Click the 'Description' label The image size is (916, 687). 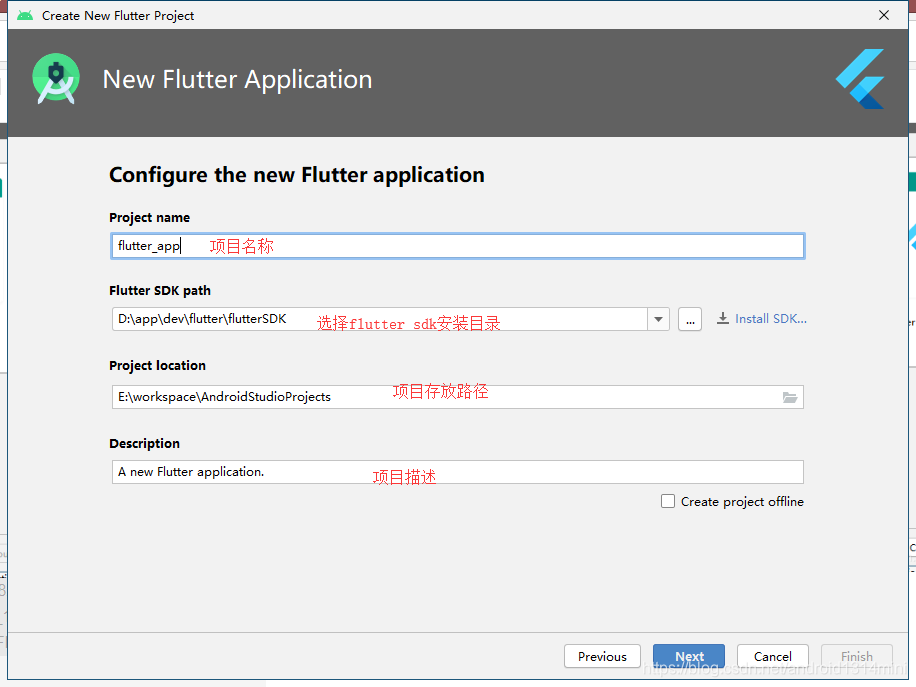(x=144, y=443)
